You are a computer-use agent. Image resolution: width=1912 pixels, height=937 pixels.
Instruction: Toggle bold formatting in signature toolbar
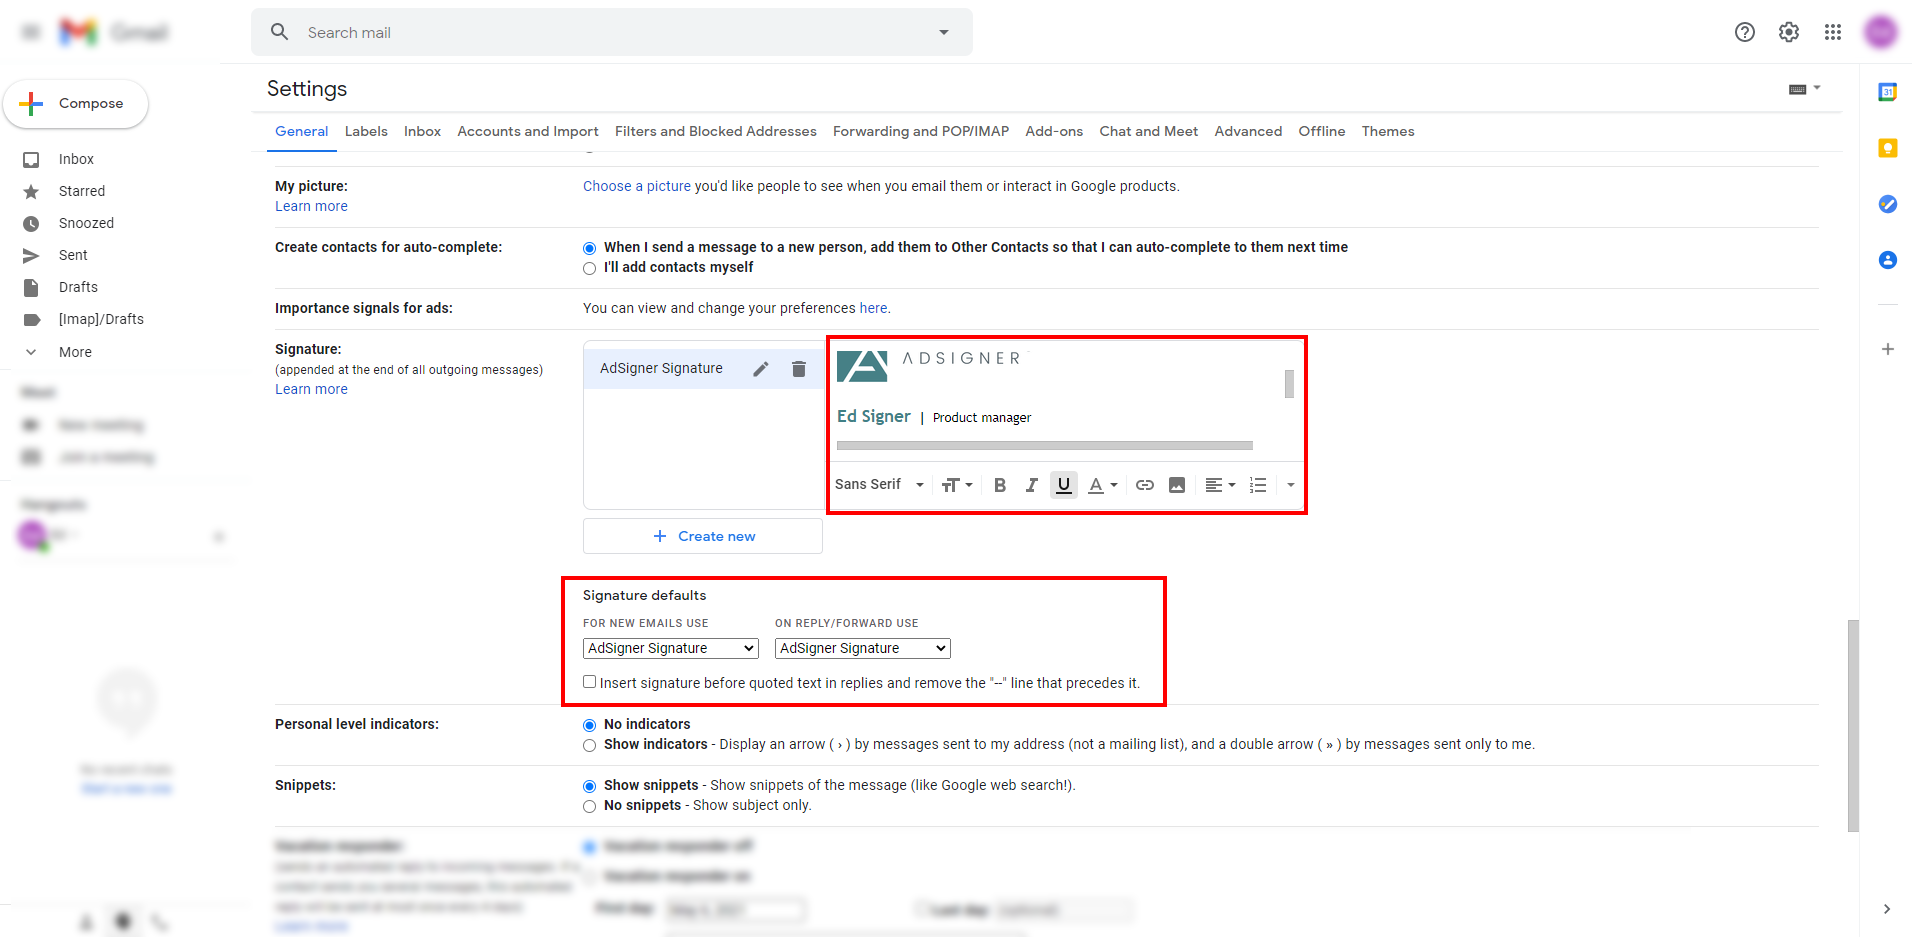click(x=999, y=485)
